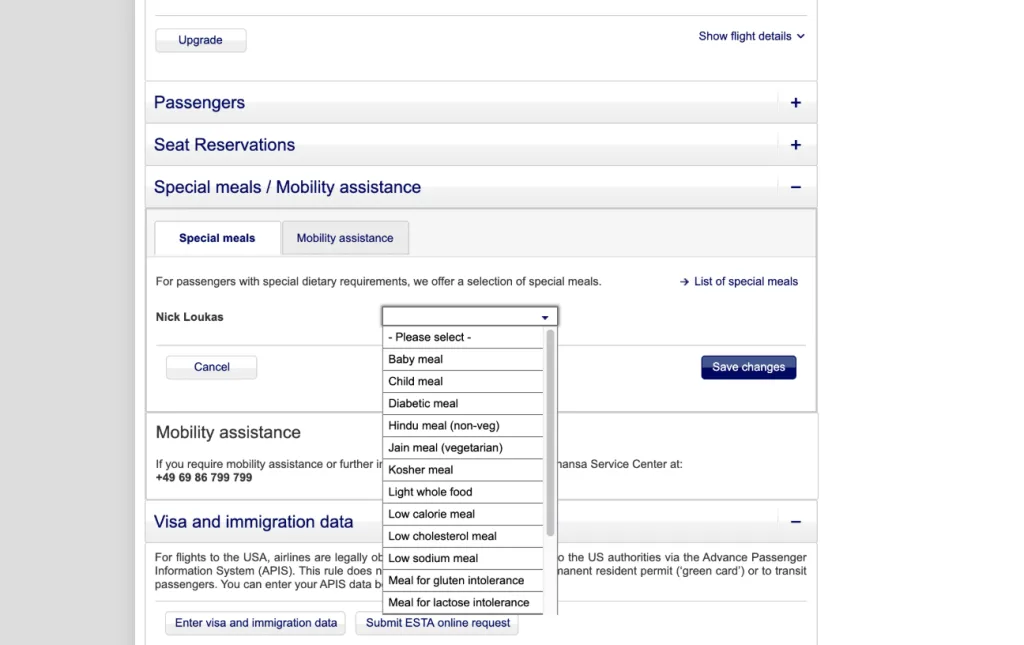Choose Baby meal from the list
Image resolution: width=1024 pixels, height=645 pixels.
tap(463, 360)
